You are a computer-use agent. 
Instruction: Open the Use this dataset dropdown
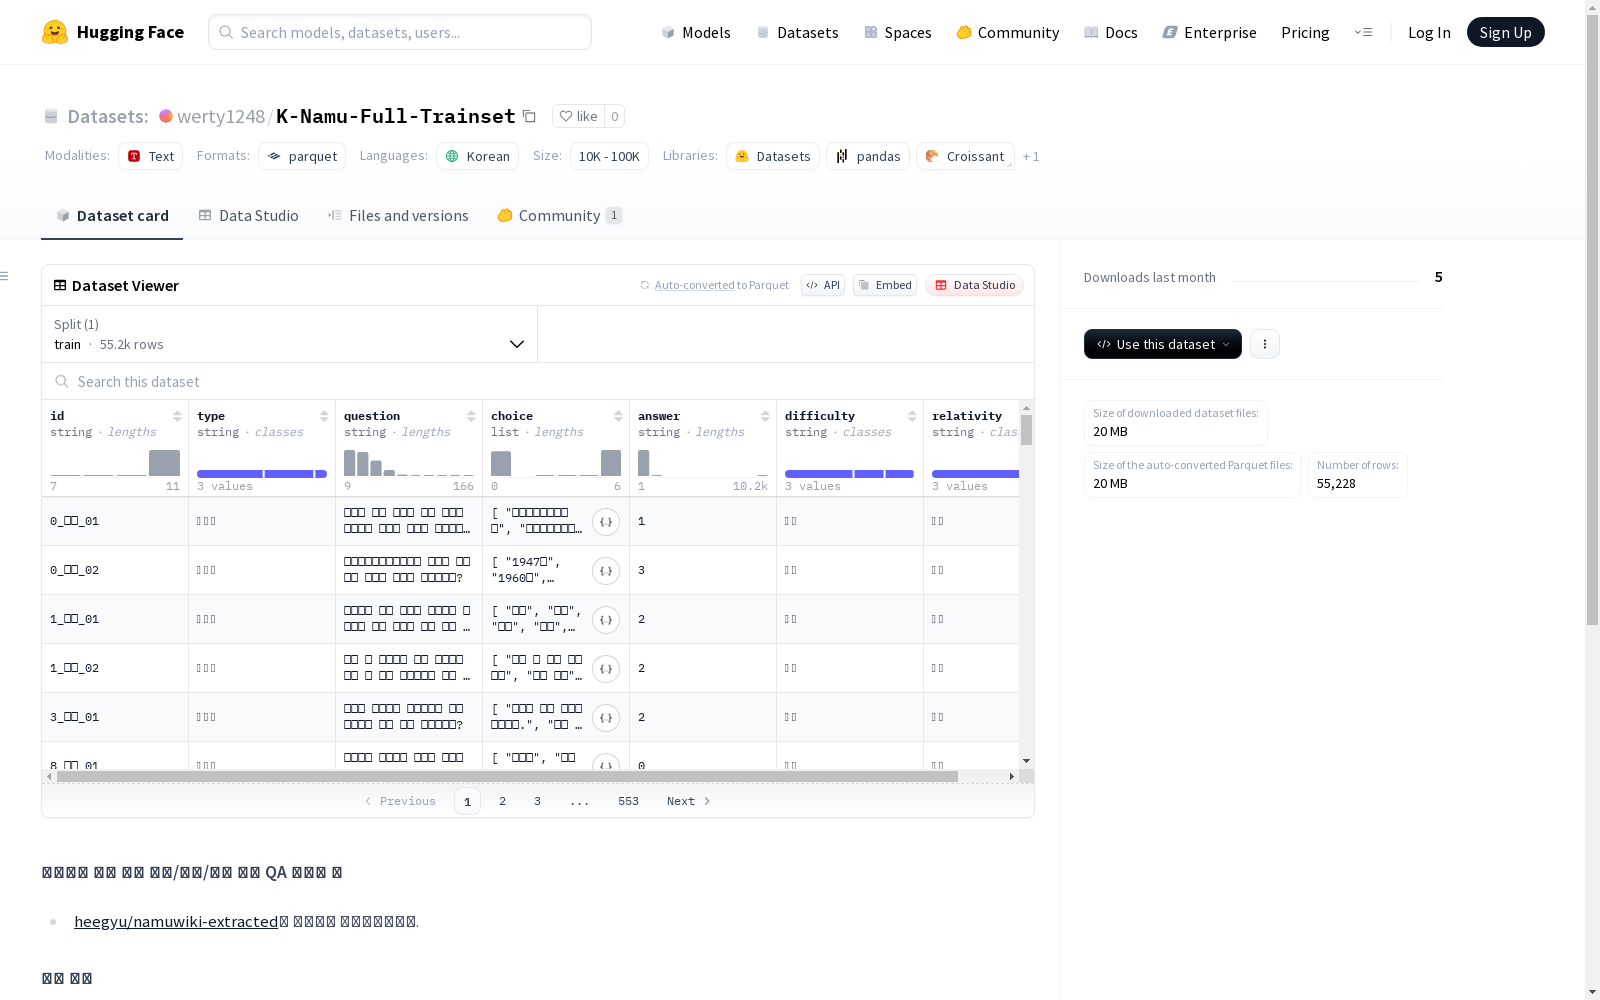(1163, 344)
